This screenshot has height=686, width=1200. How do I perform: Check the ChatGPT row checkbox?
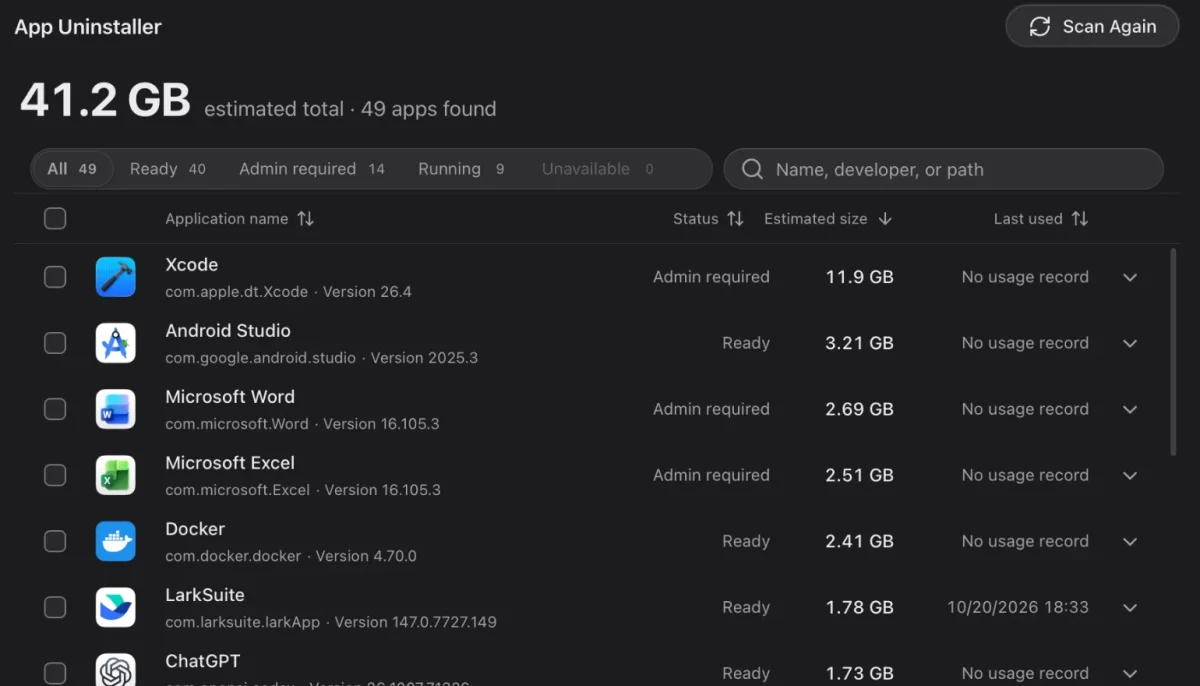point(55,673)
